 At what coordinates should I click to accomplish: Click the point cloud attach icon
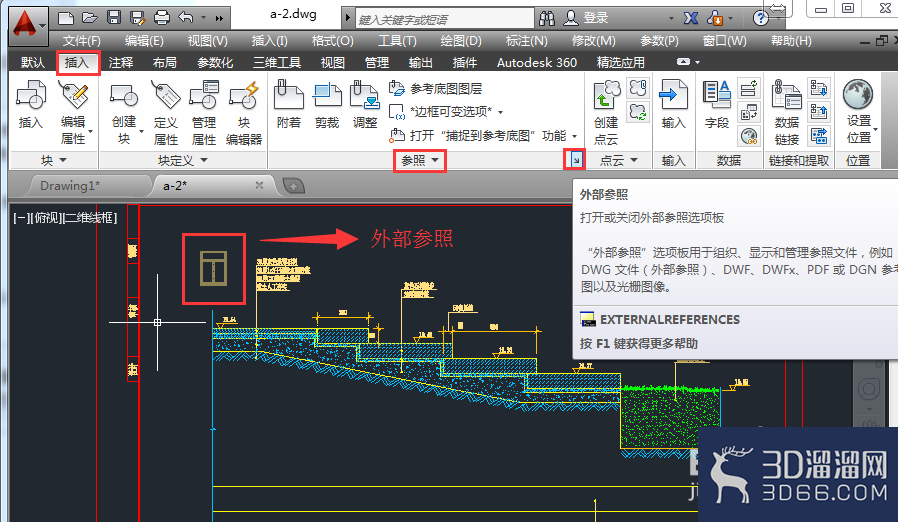tap(638, 88)
